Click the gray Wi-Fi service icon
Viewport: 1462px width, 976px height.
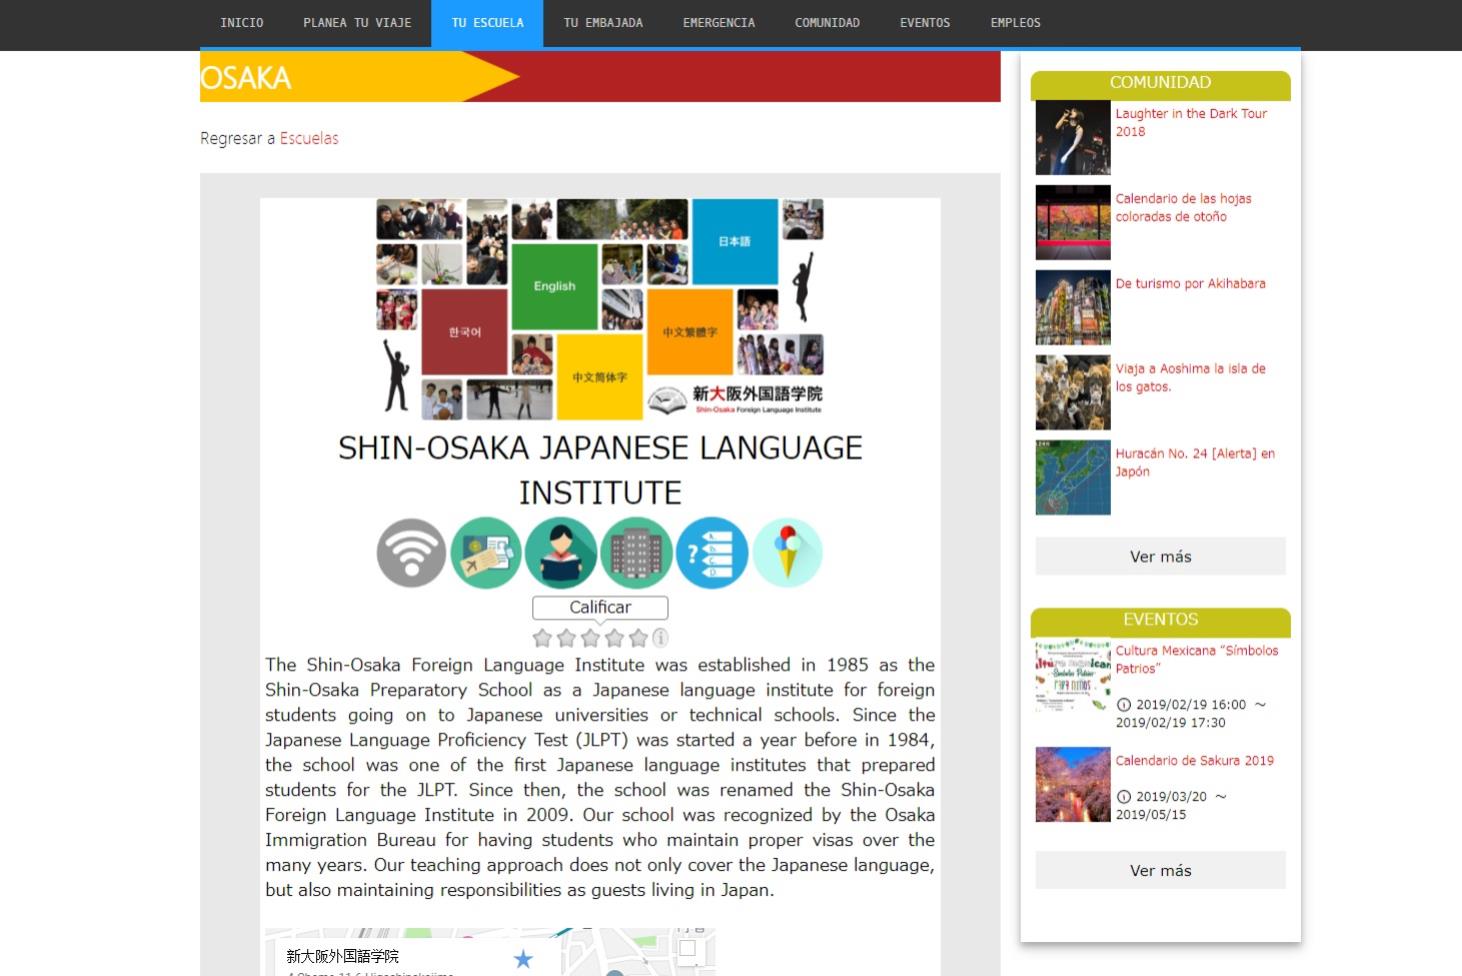412,553
